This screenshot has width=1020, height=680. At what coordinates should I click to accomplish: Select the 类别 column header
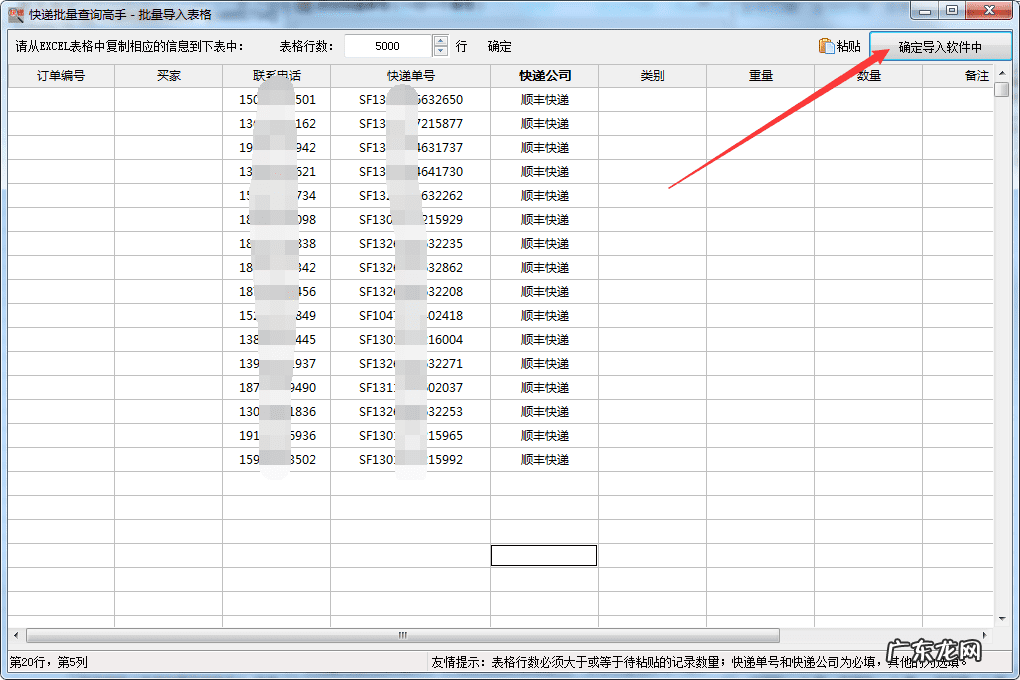[653, 76]
